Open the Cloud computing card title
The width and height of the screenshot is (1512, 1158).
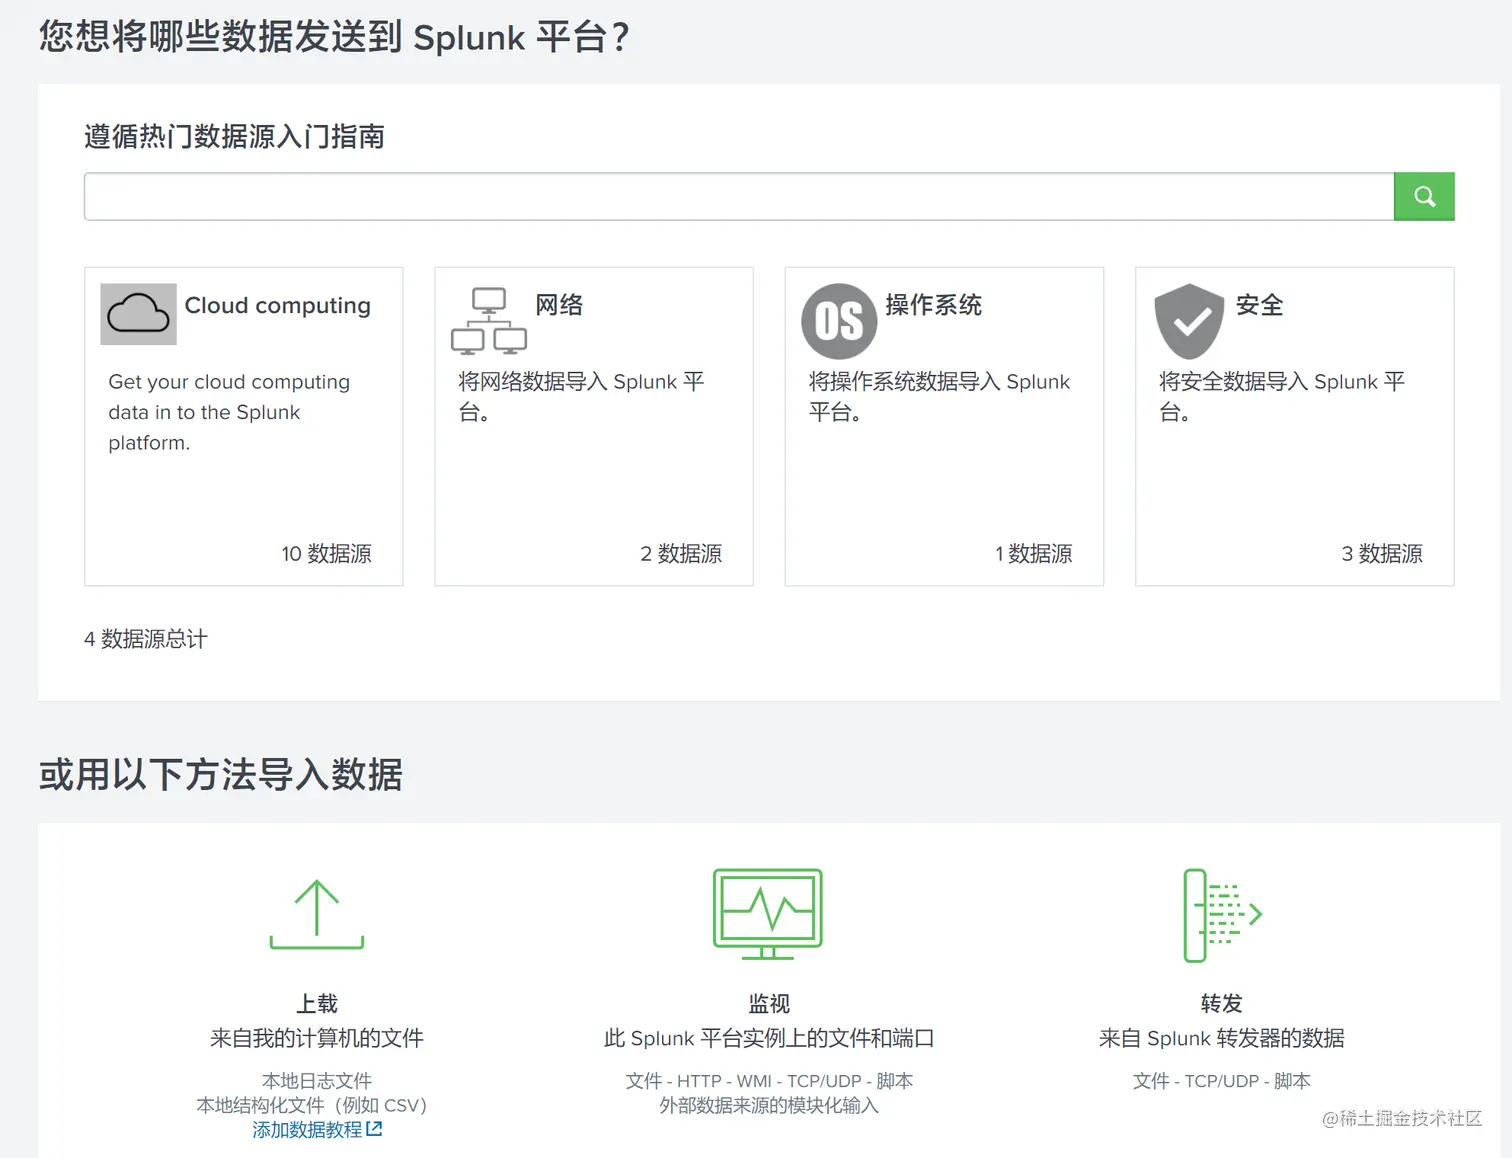(278, 305)
